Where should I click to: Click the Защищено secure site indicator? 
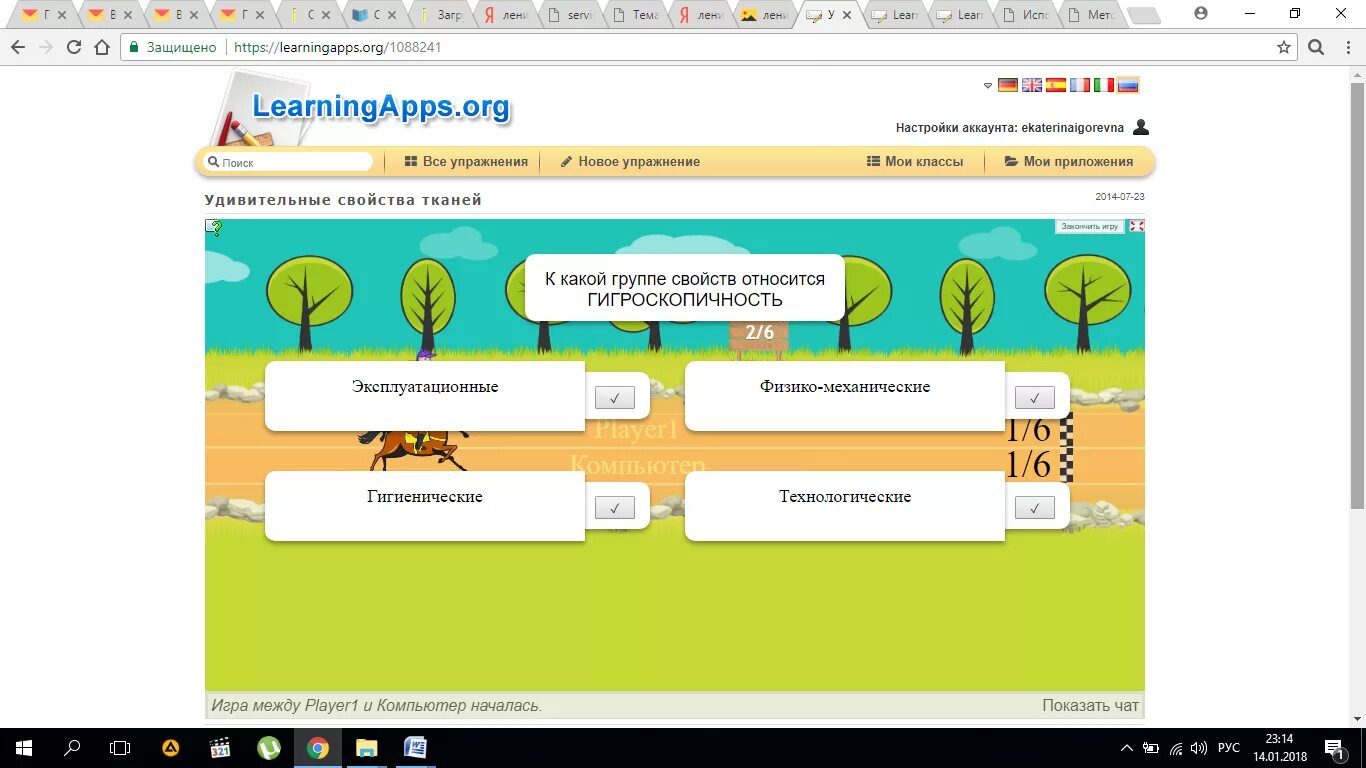pos(172,47)
